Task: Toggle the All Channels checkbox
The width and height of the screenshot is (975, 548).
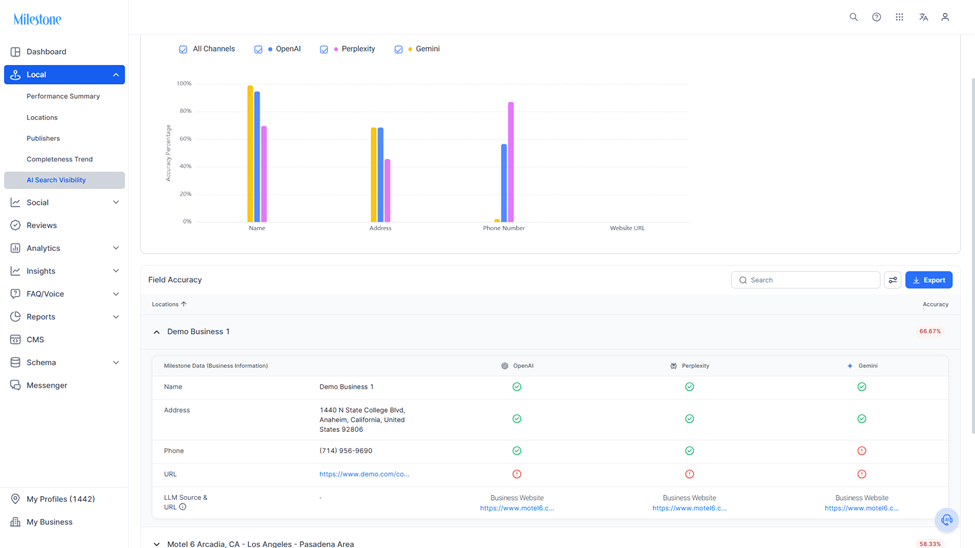Action: (x=183, y=49)
